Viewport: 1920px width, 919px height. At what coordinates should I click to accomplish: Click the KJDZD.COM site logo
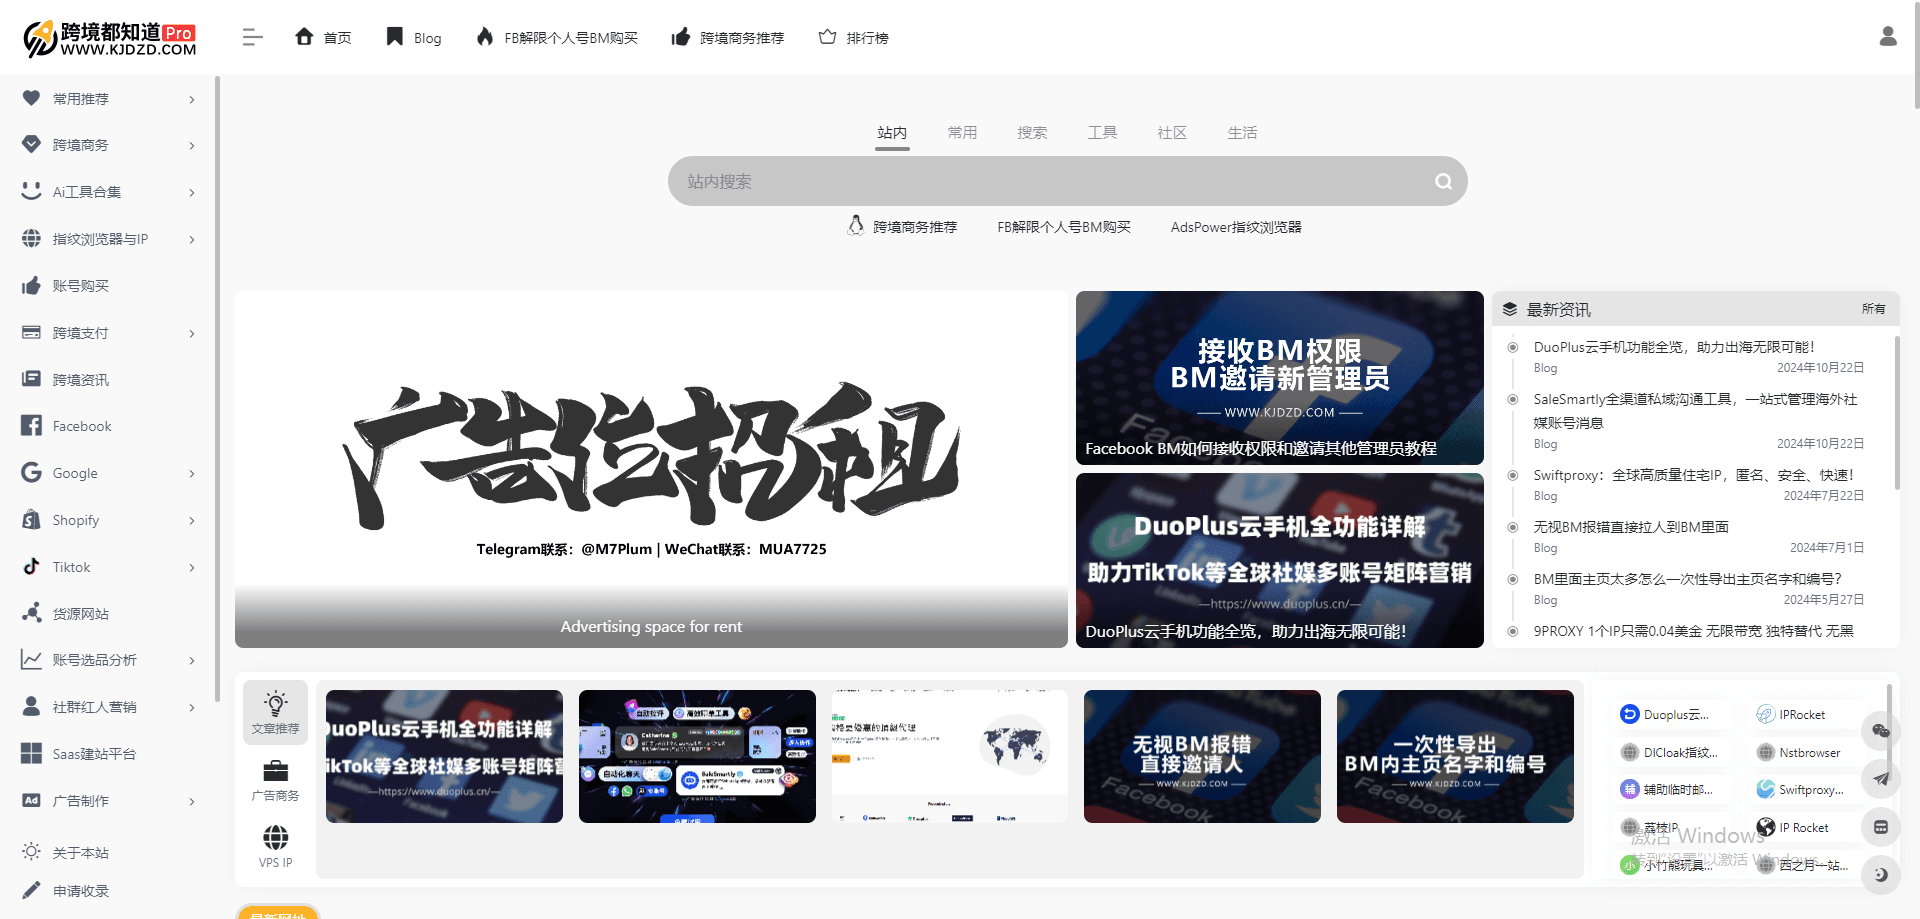point(110,38)
